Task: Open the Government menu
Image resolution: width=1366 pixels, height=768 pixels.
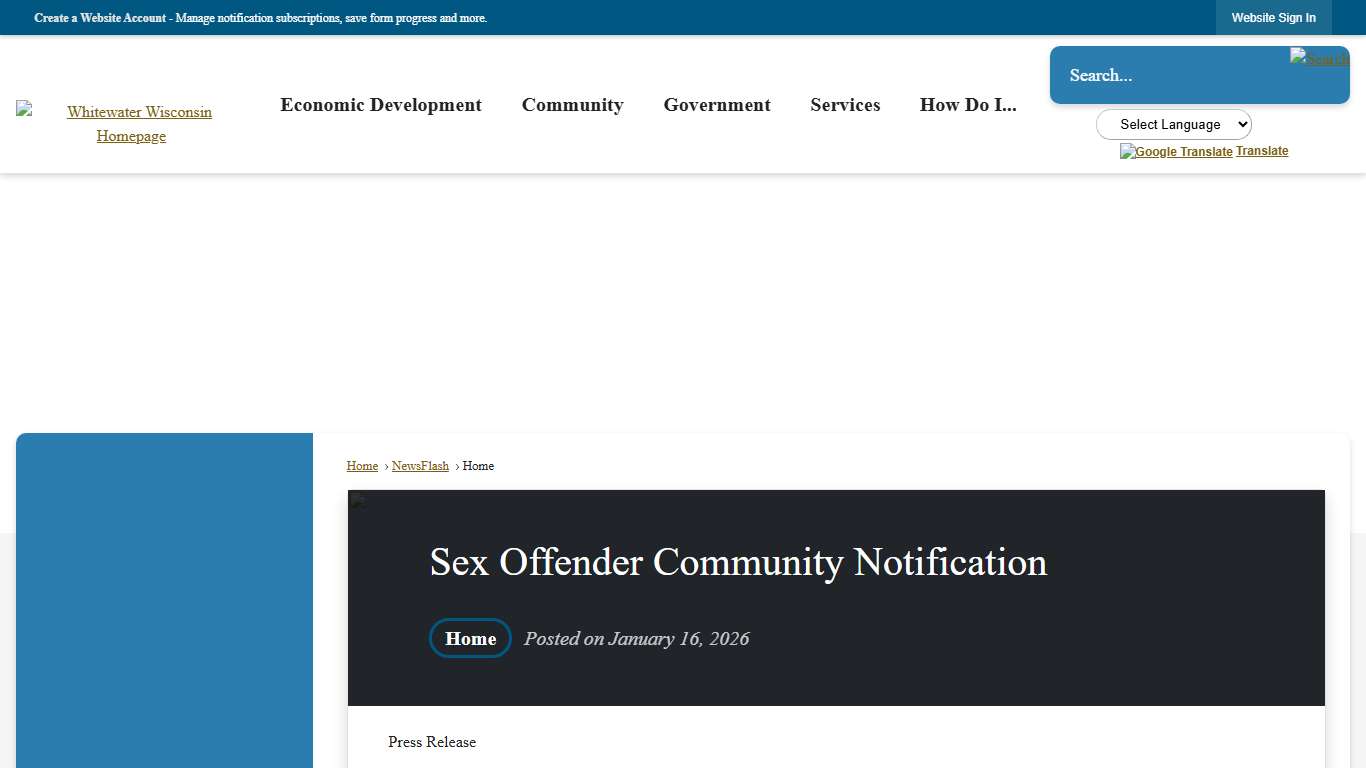Action: point(716,105)
